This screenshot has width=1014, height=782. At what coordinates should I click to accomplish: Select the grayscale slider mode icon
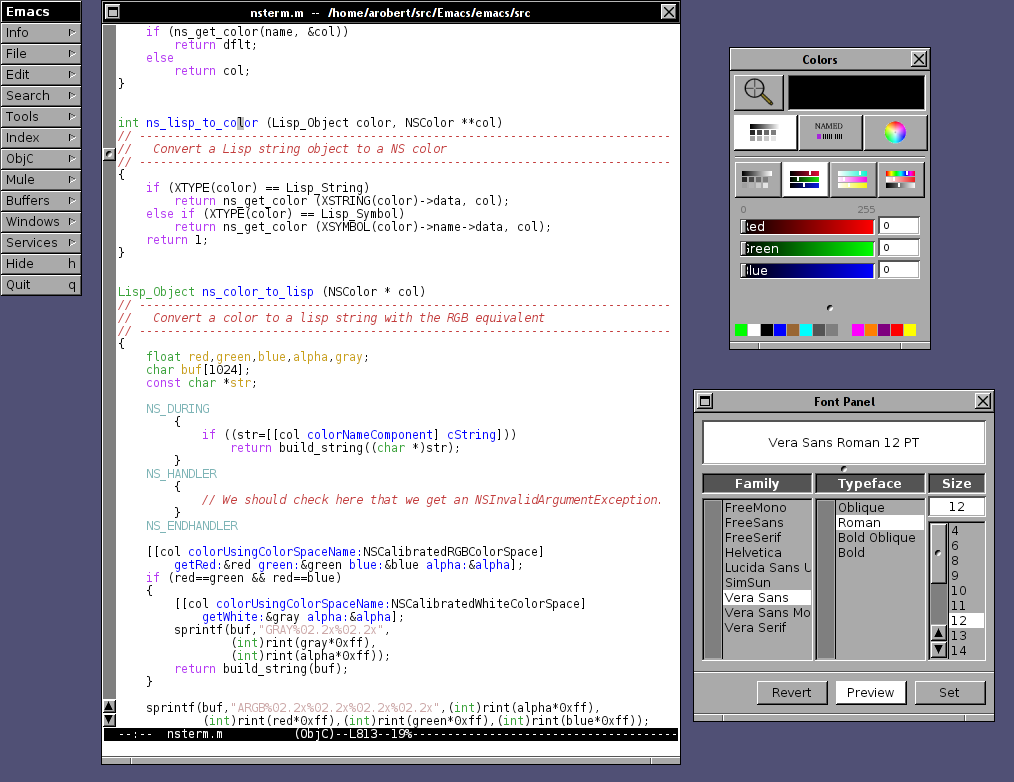point(758,180)
